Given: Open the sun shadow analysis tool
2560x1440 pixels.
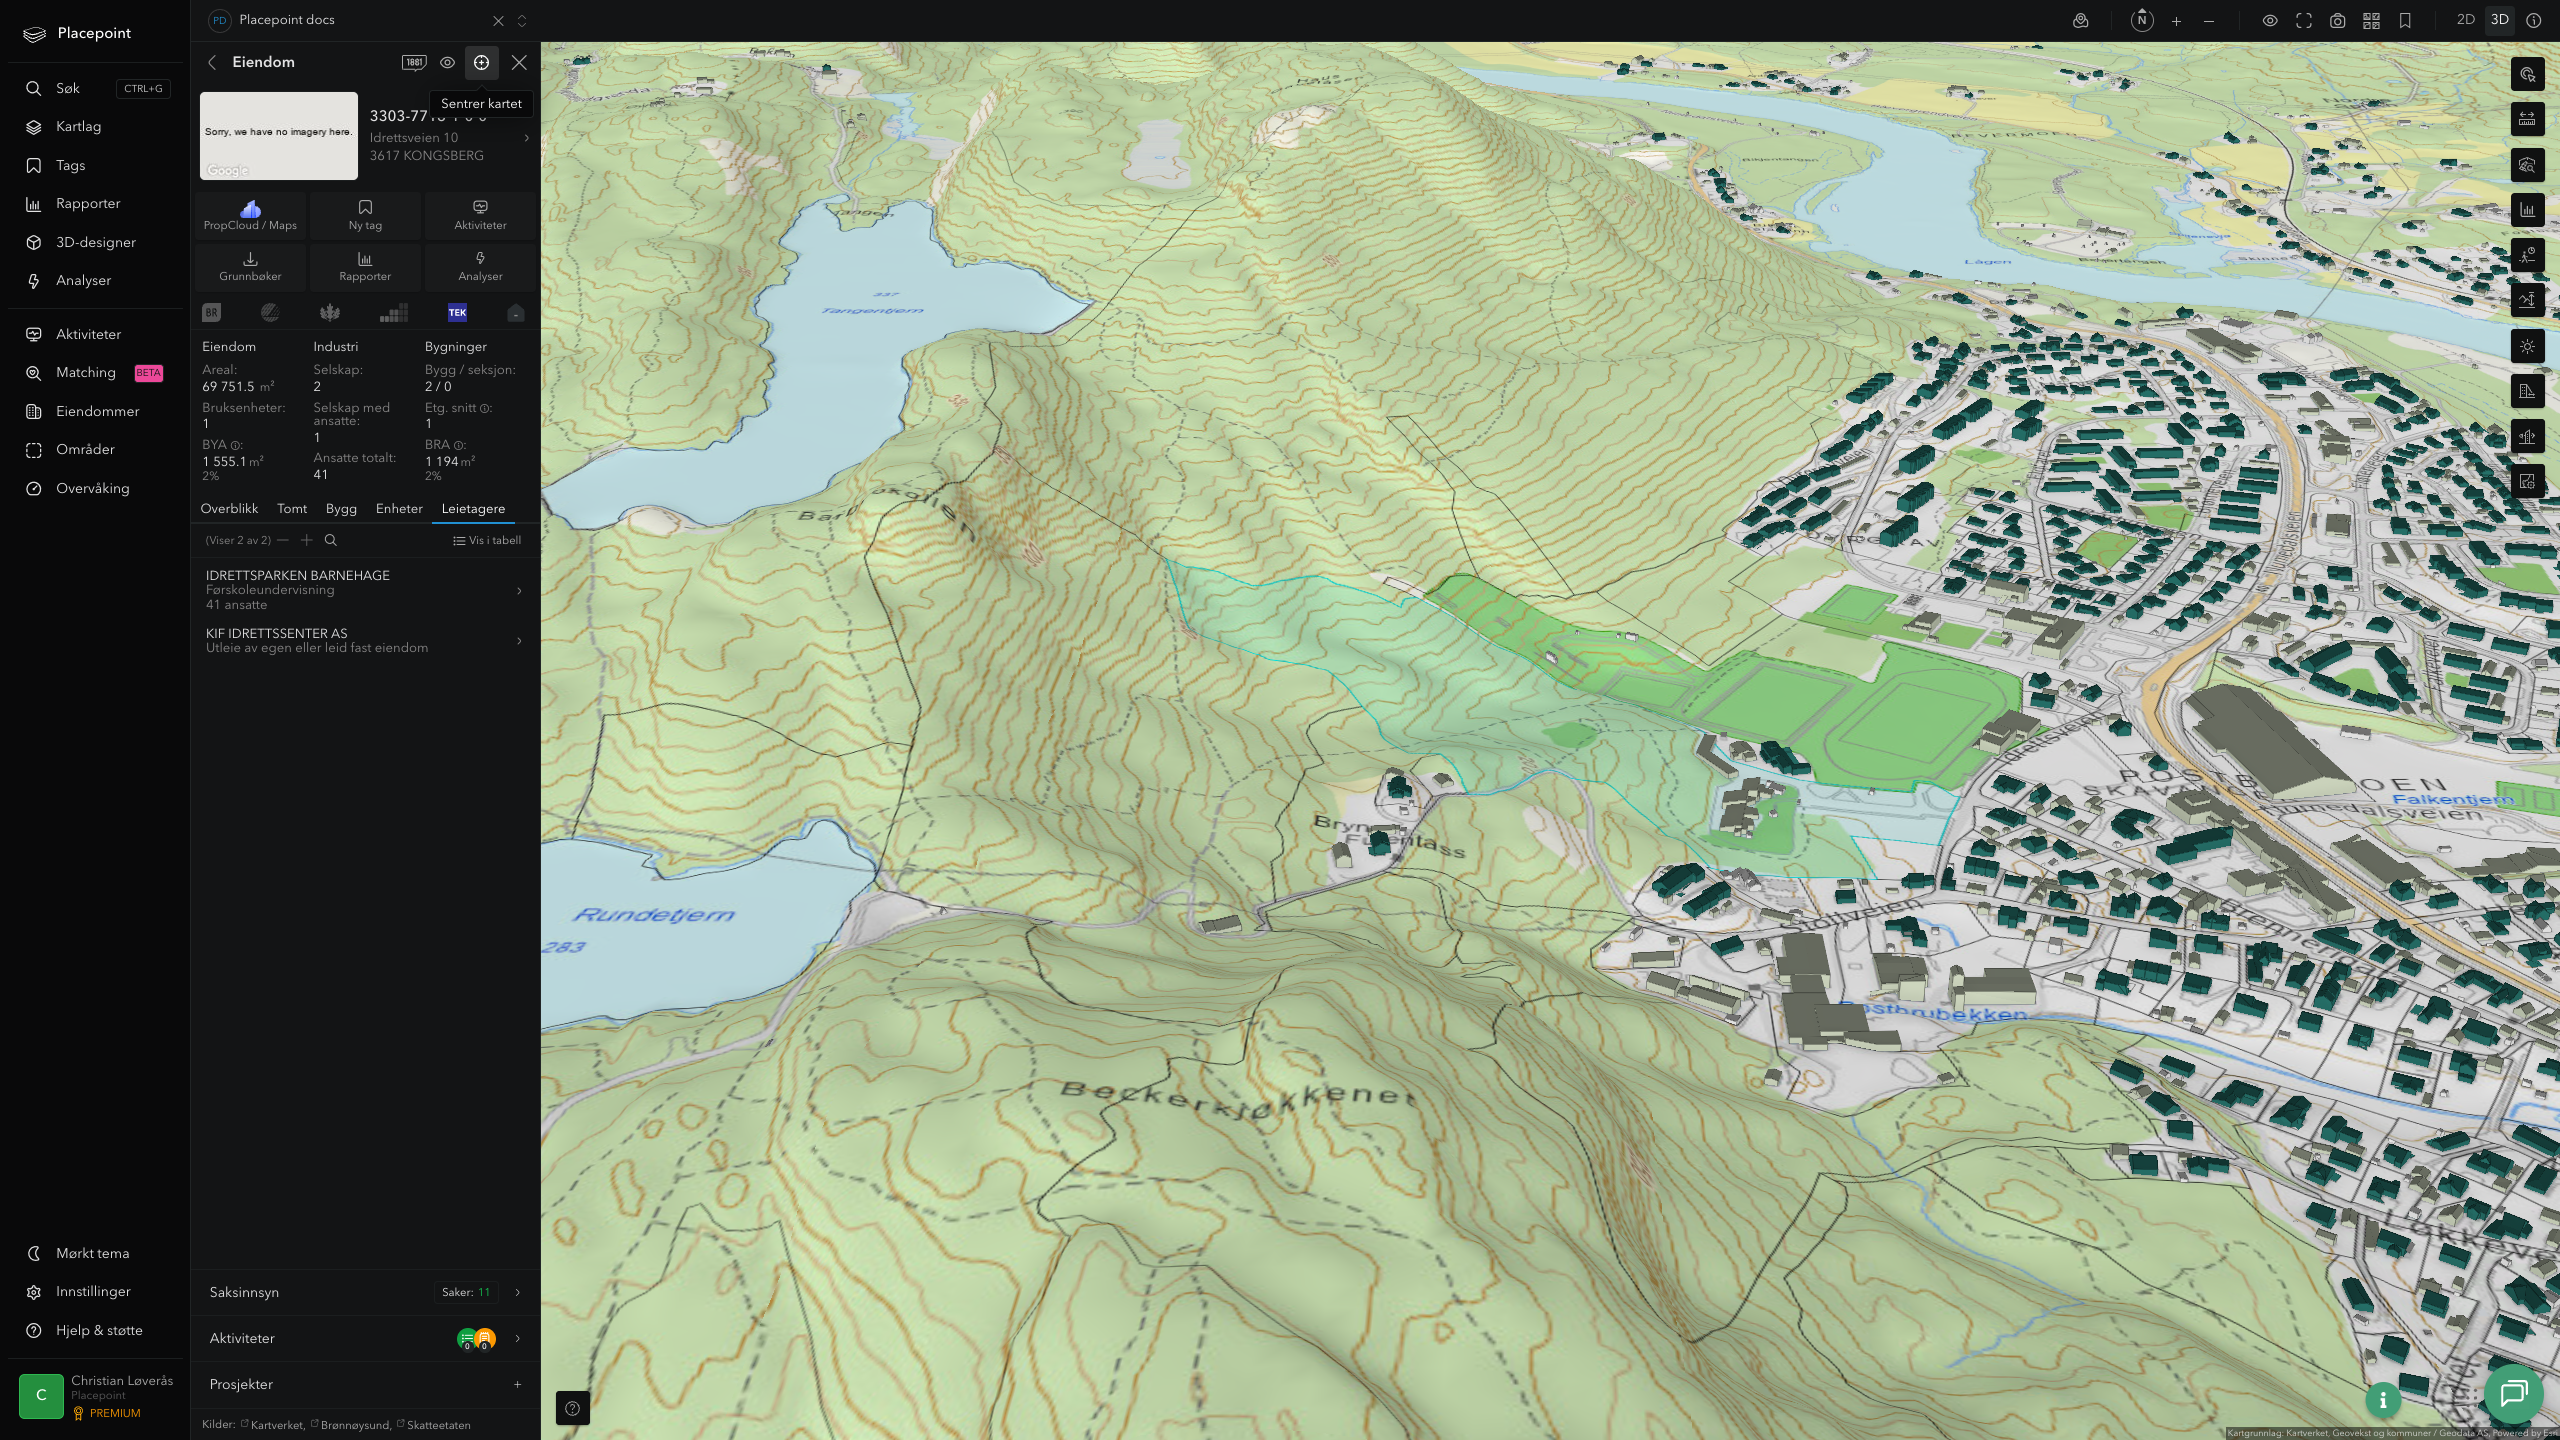Looking at the screenshot, I should click(2527, 346).
